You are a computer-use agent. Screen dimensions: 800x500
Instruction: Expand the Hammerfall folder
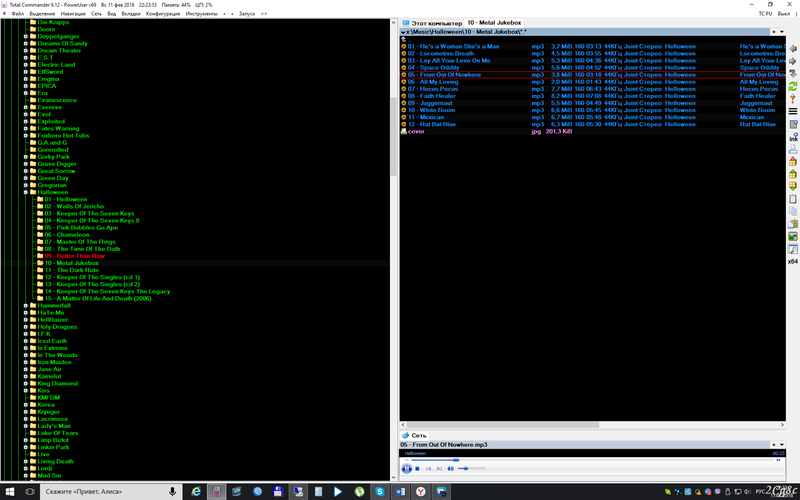coord(26,306)
